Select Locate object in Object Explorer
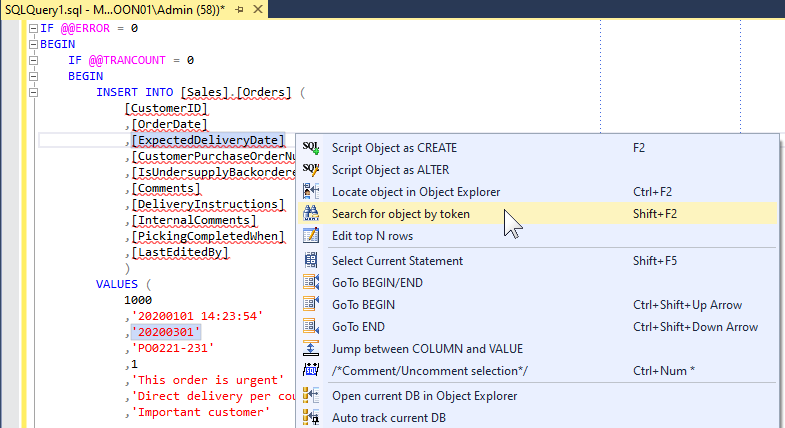The height and width of the screenshot is (428, 785). [538, 192]
